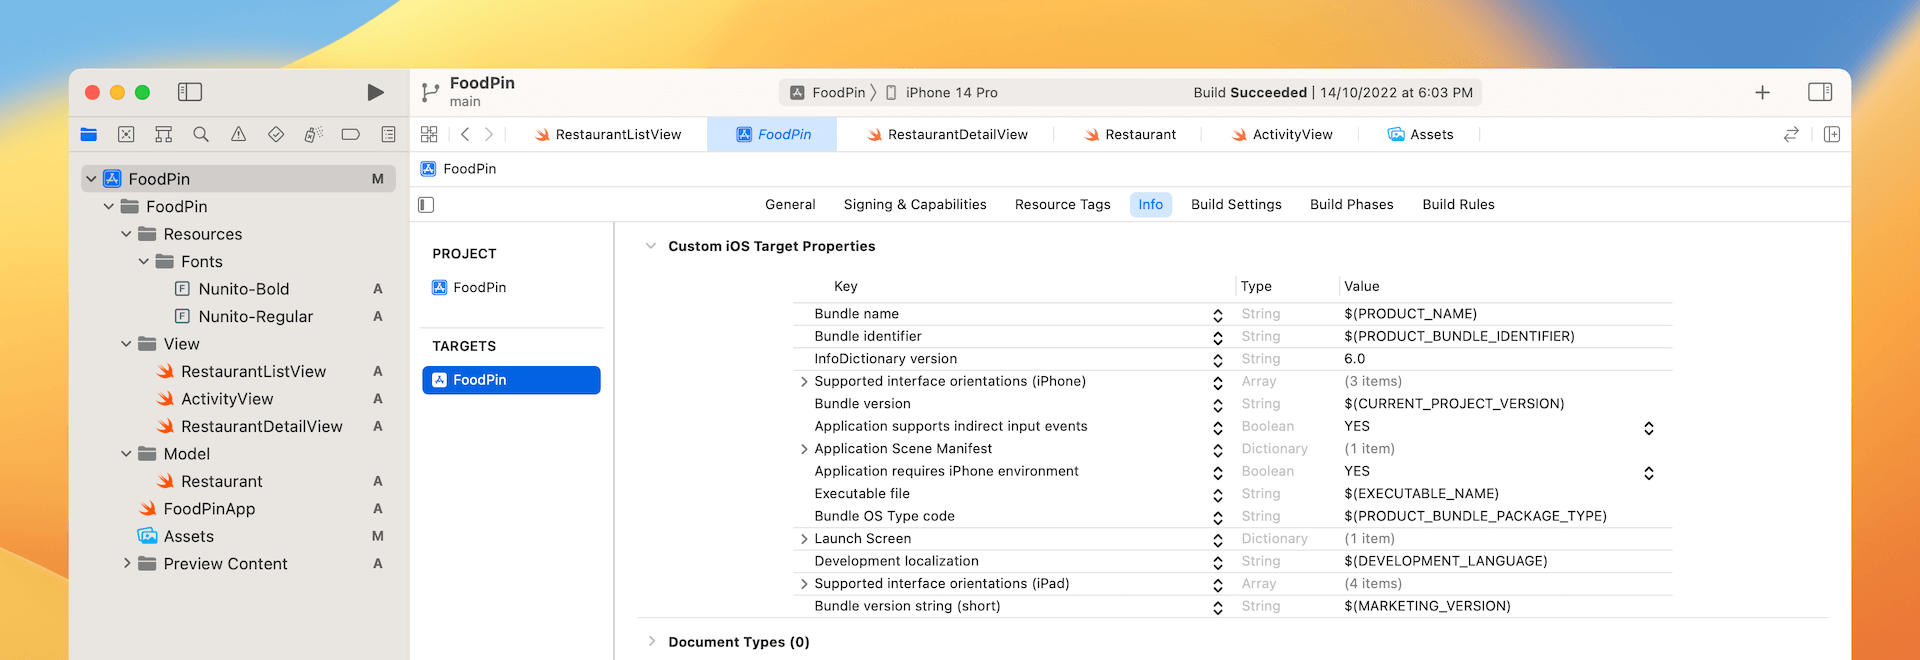Select FoodPin target
Viewport: 1920px width, 660px height.
click(x=511, y=380)
